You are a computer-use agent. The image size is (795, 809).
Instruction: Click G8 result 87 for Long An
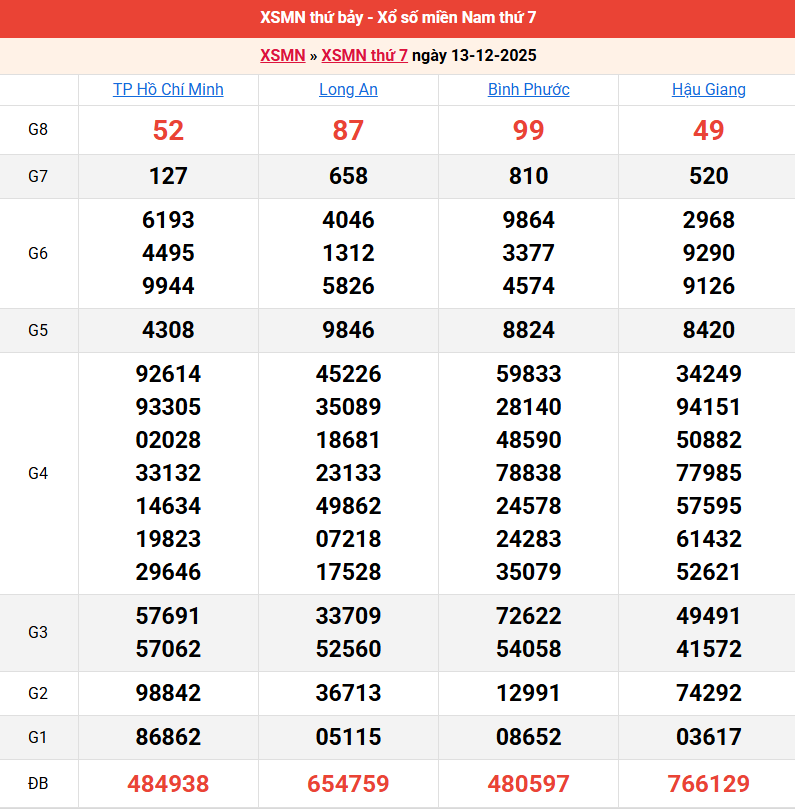tap(348, 130)
